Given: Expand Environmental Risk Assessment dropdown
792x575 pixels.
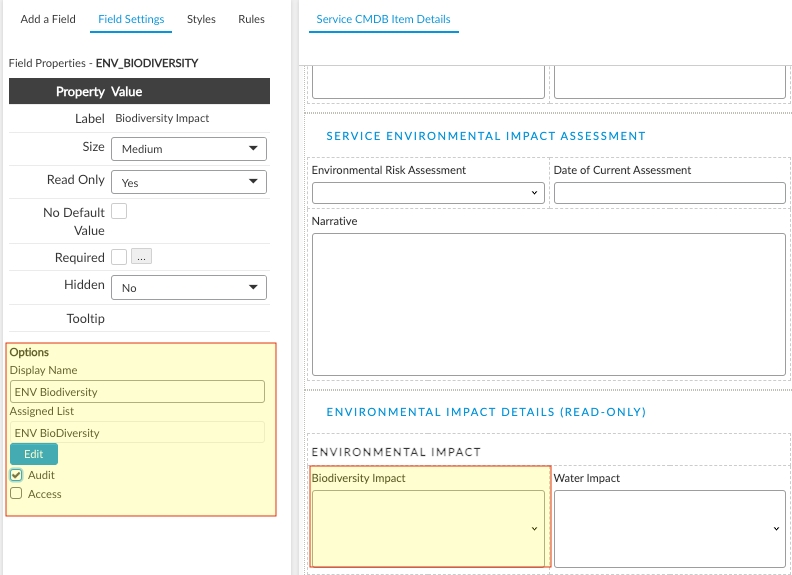Looking at the screenshot, I should click(428, 193).
